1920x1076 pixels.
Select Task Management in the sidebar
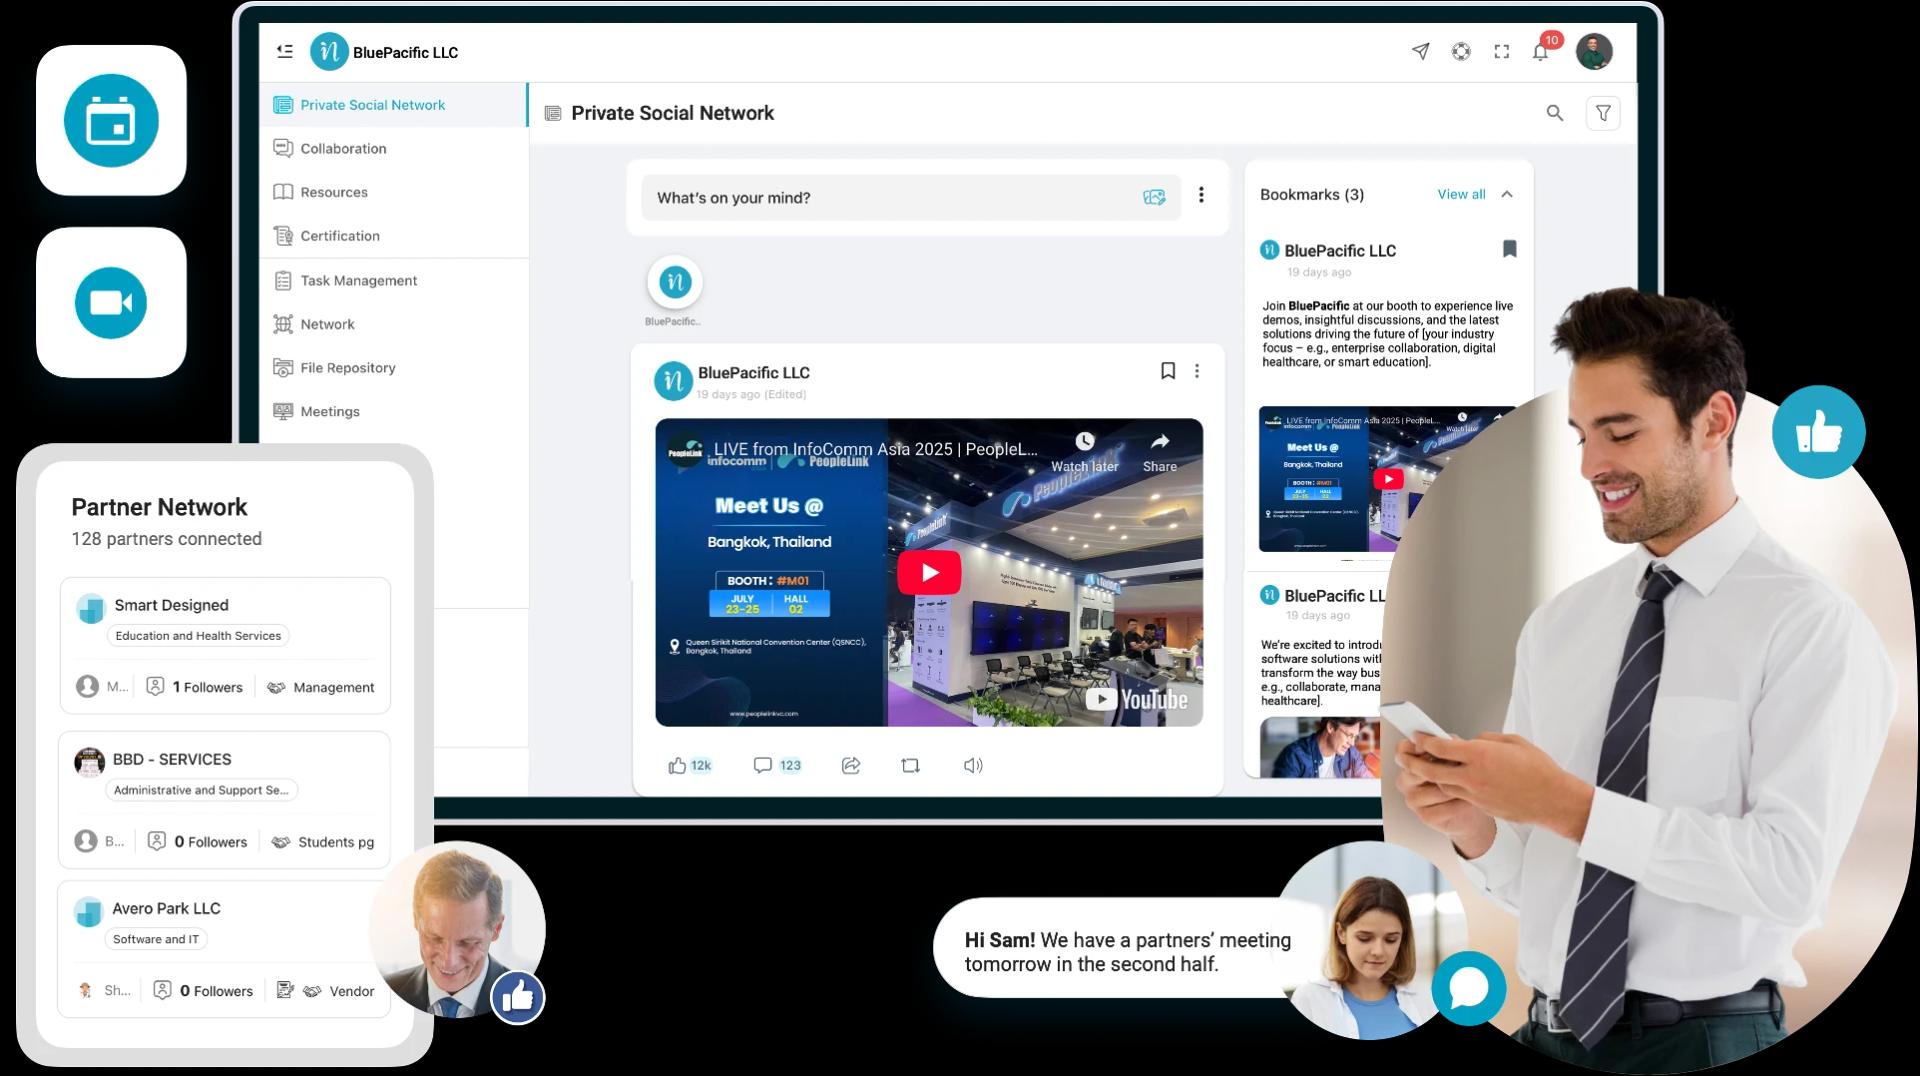click(x=357, y=280)
